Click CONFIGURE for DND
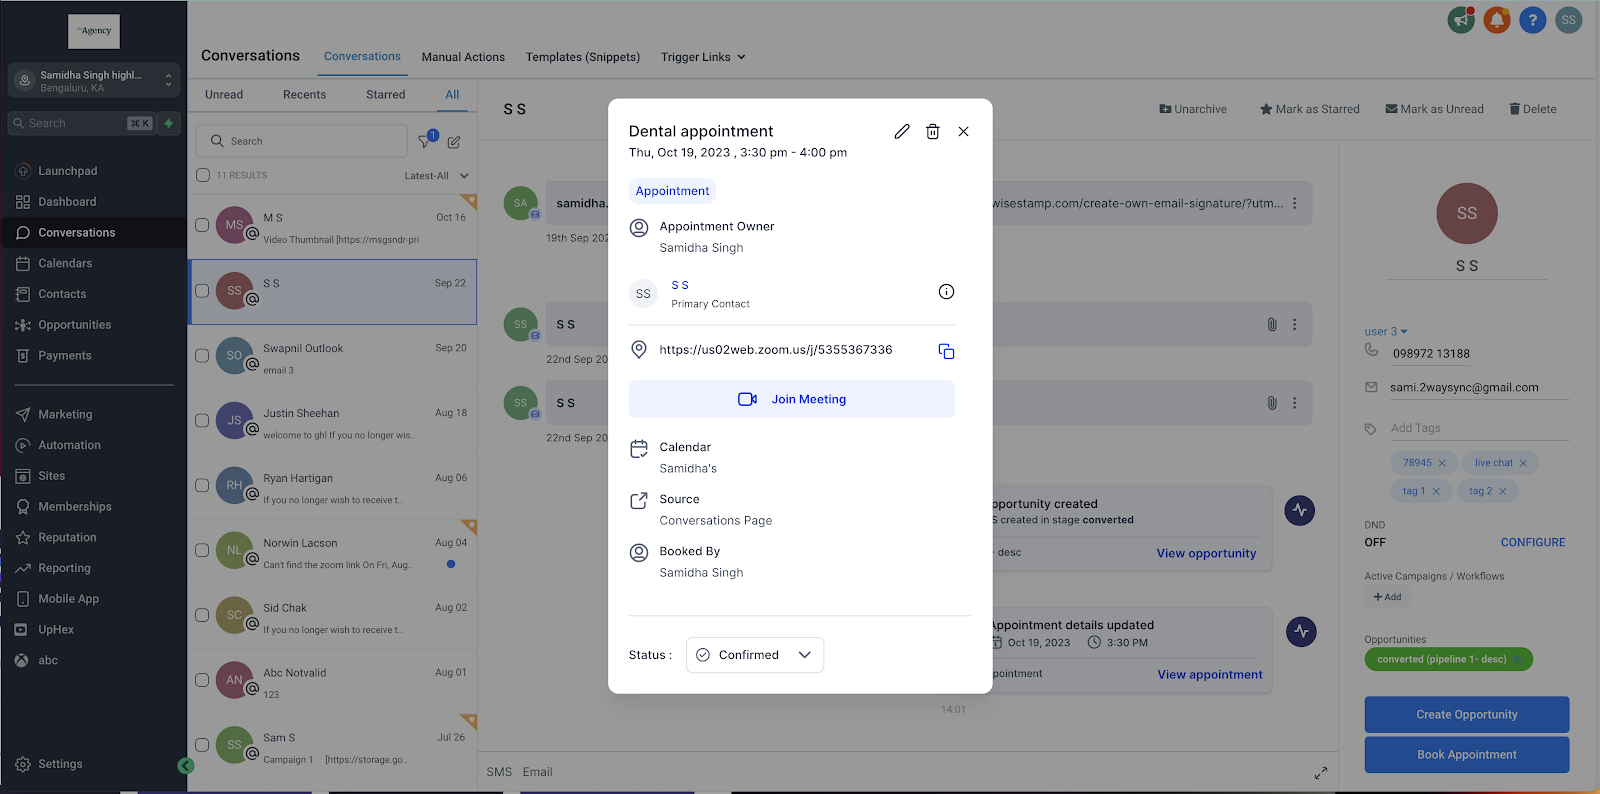The image size is (1600, 794). [1533, 542]
